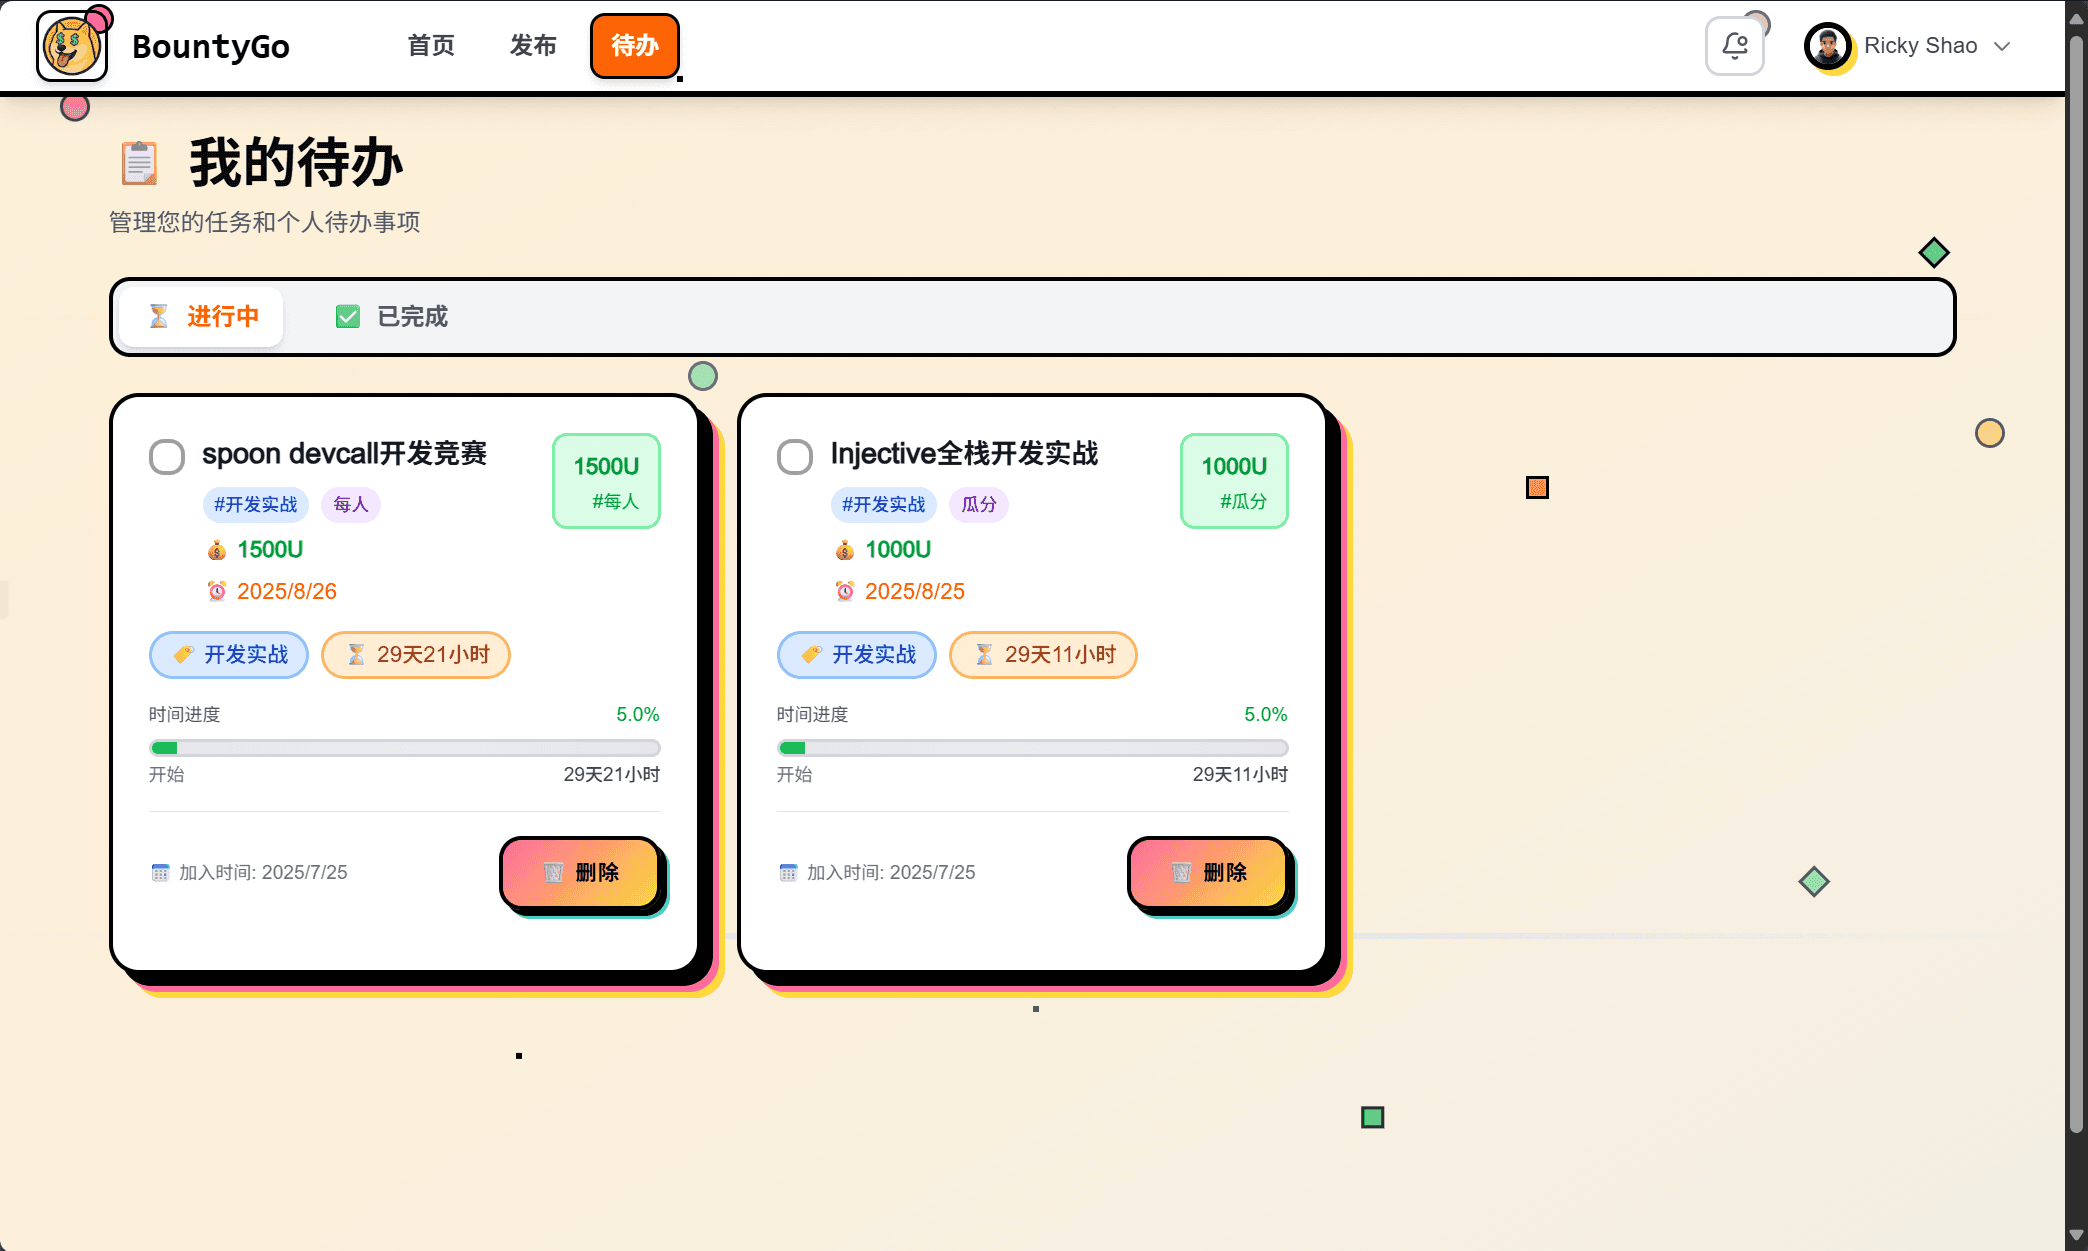Click #开发实战 tag on spoon devcall card
Image resolution: width=2088 pixels, height=1251 pixels.
point(255,504)
